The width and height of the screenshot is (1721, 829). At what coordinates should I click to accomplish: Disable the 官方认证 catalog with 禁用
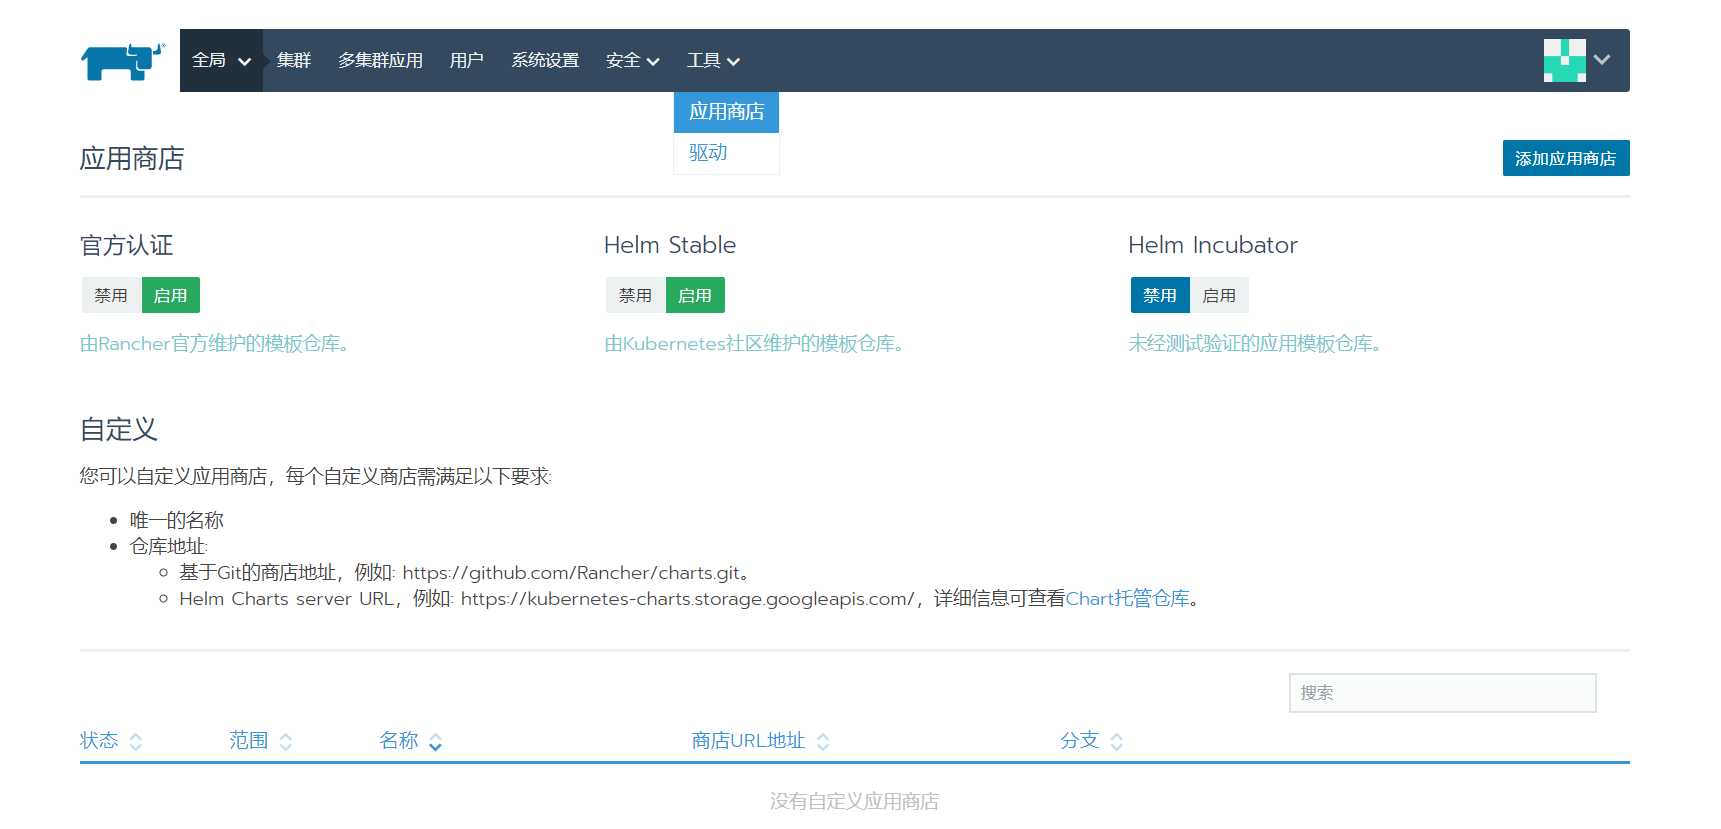pyautogui.click(x=111, y=296)
